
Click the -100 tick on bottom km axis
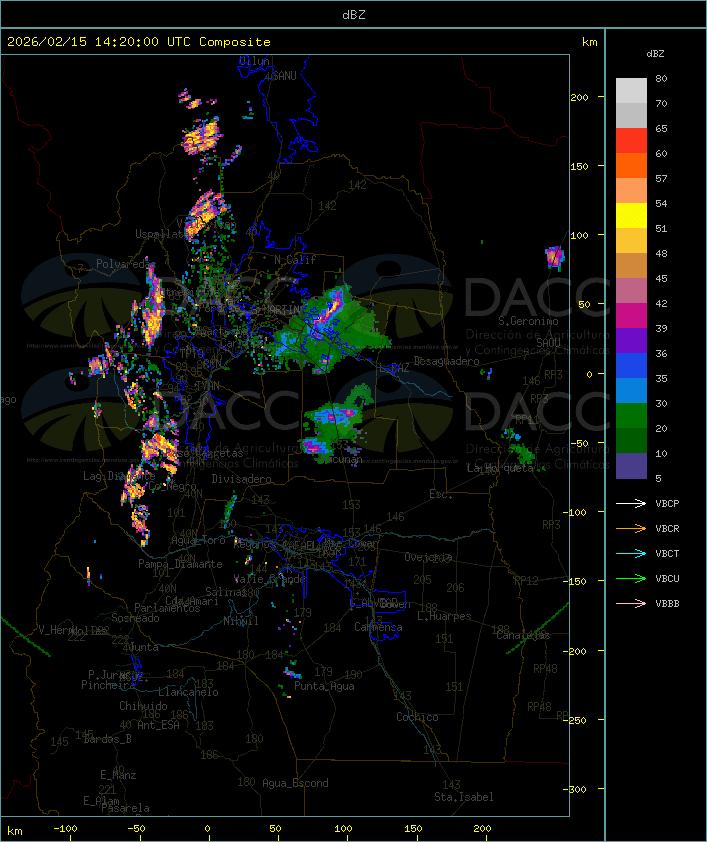[65, 829]
